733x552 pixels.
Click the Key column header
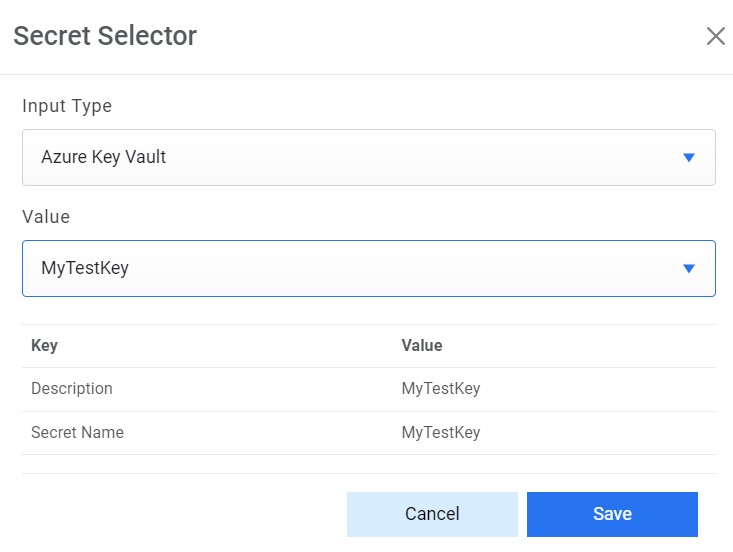pyautogui.click(x=44, y=346)
